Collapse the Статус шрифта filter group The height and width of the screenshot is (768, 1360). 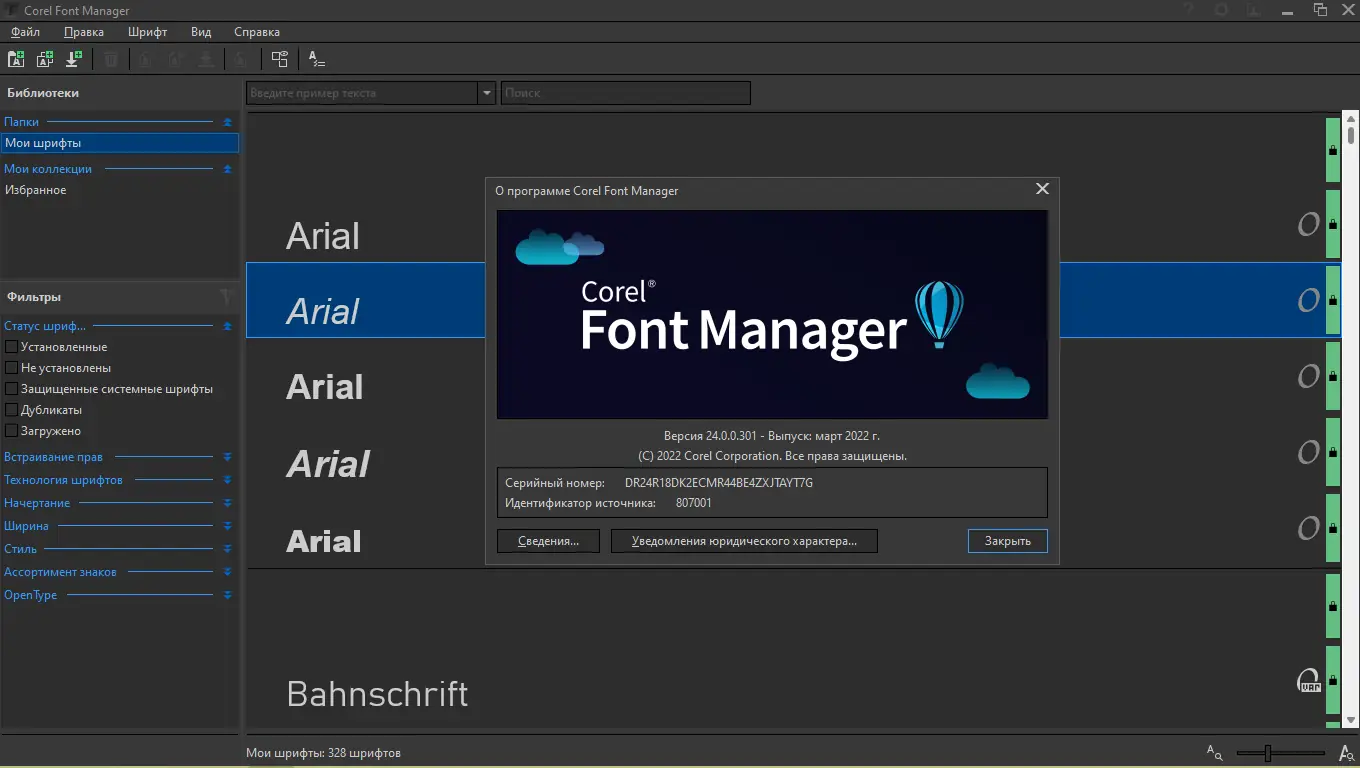point(227,326)
